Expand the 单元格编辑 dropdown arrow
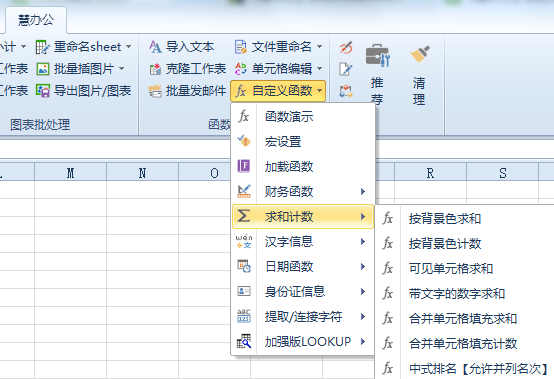 point(319,69)
